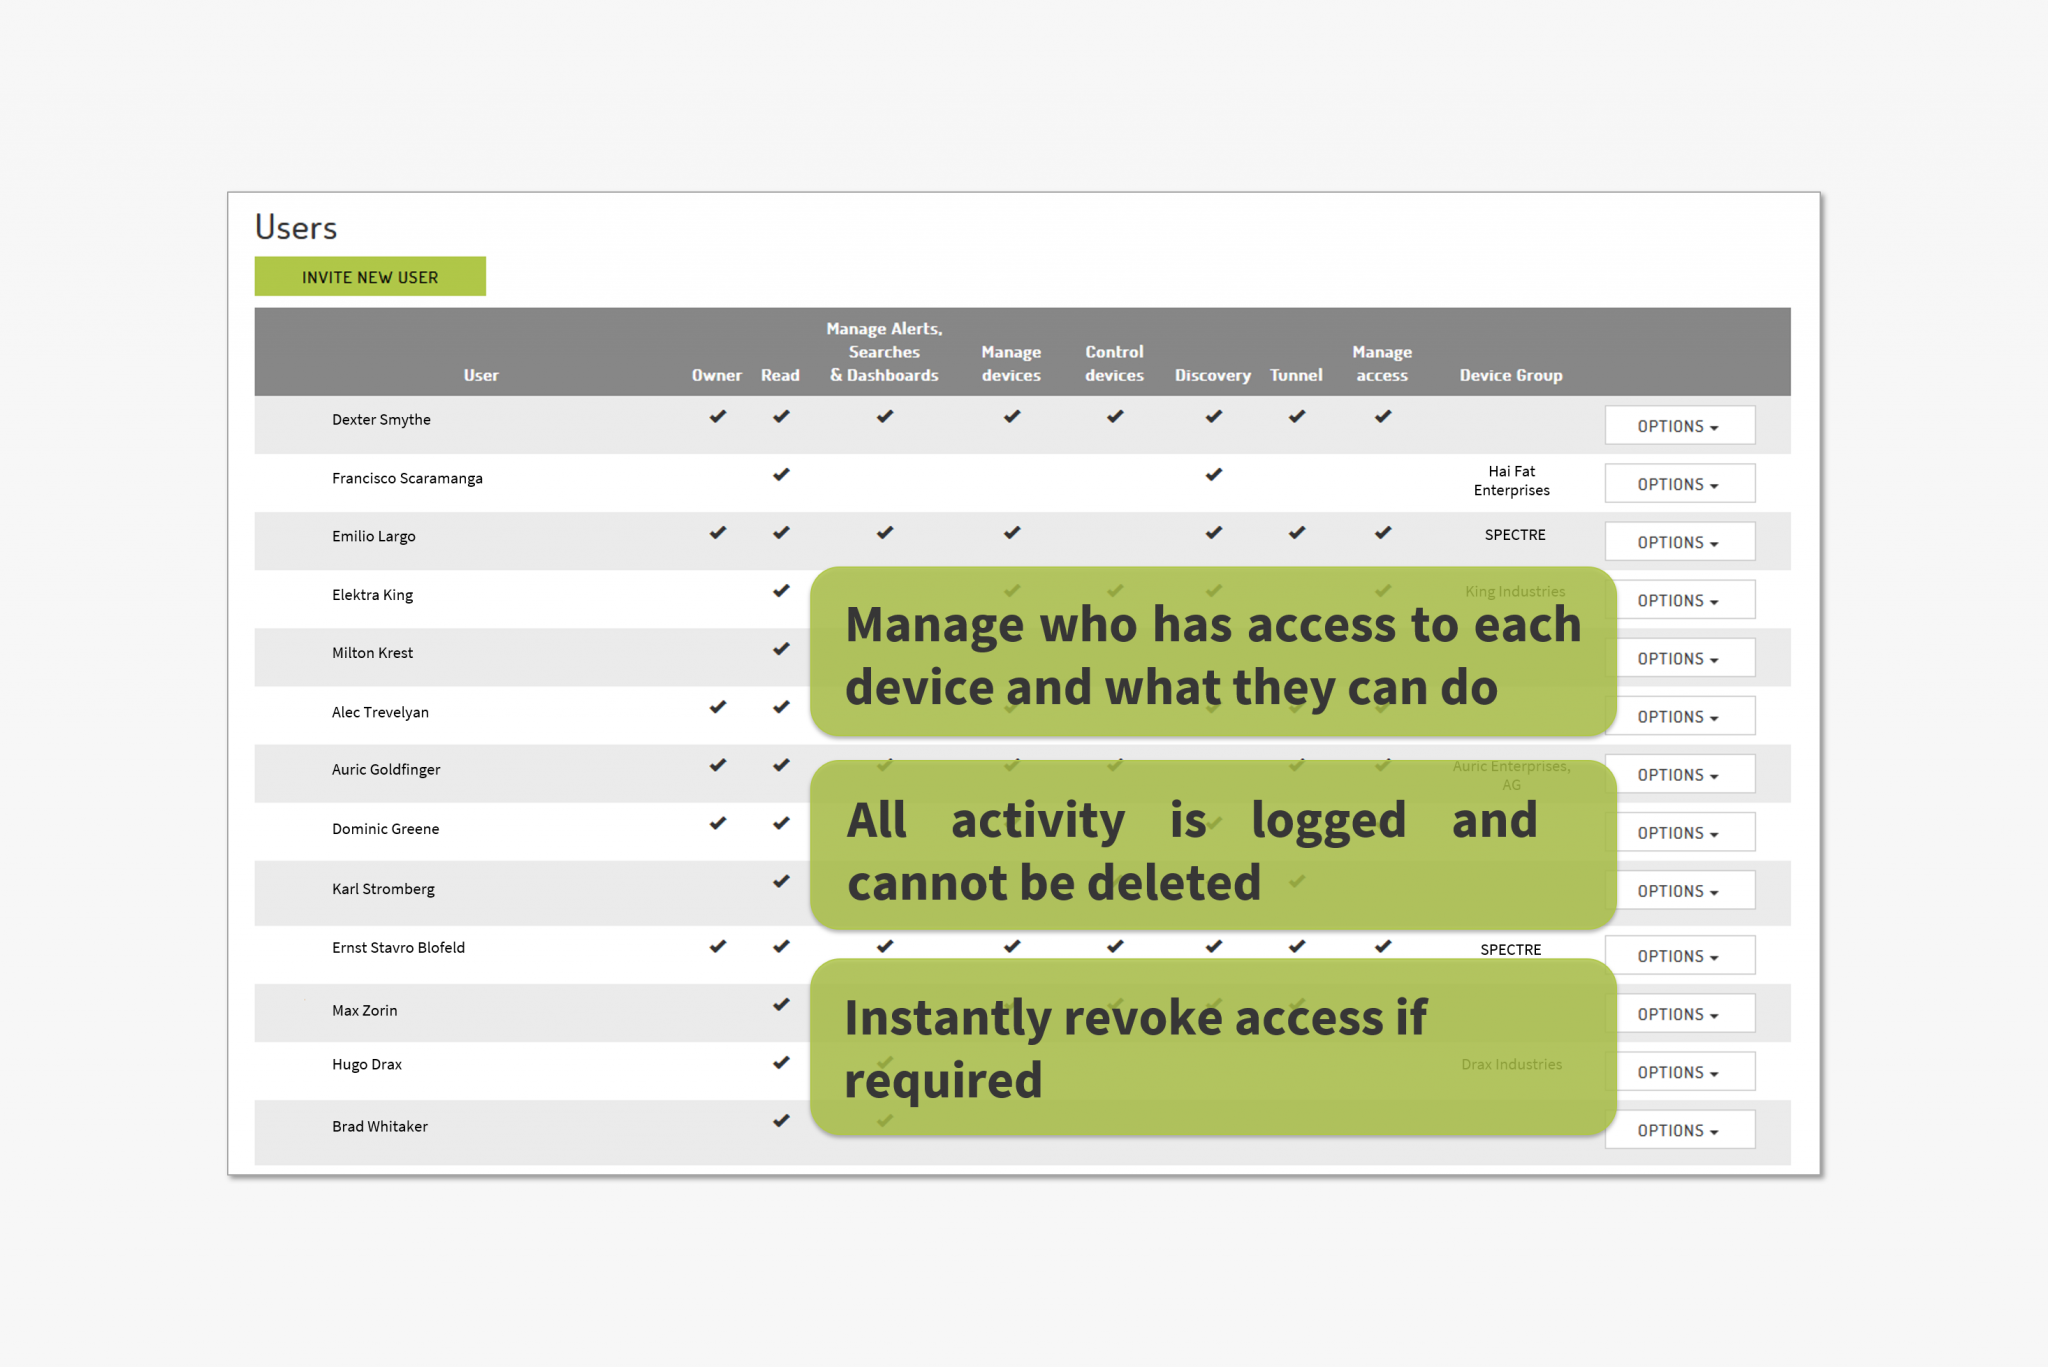Open Options for Ernst Stavro Blofeld
Screen dimensions: 2048x1367
coord(1679,956)
